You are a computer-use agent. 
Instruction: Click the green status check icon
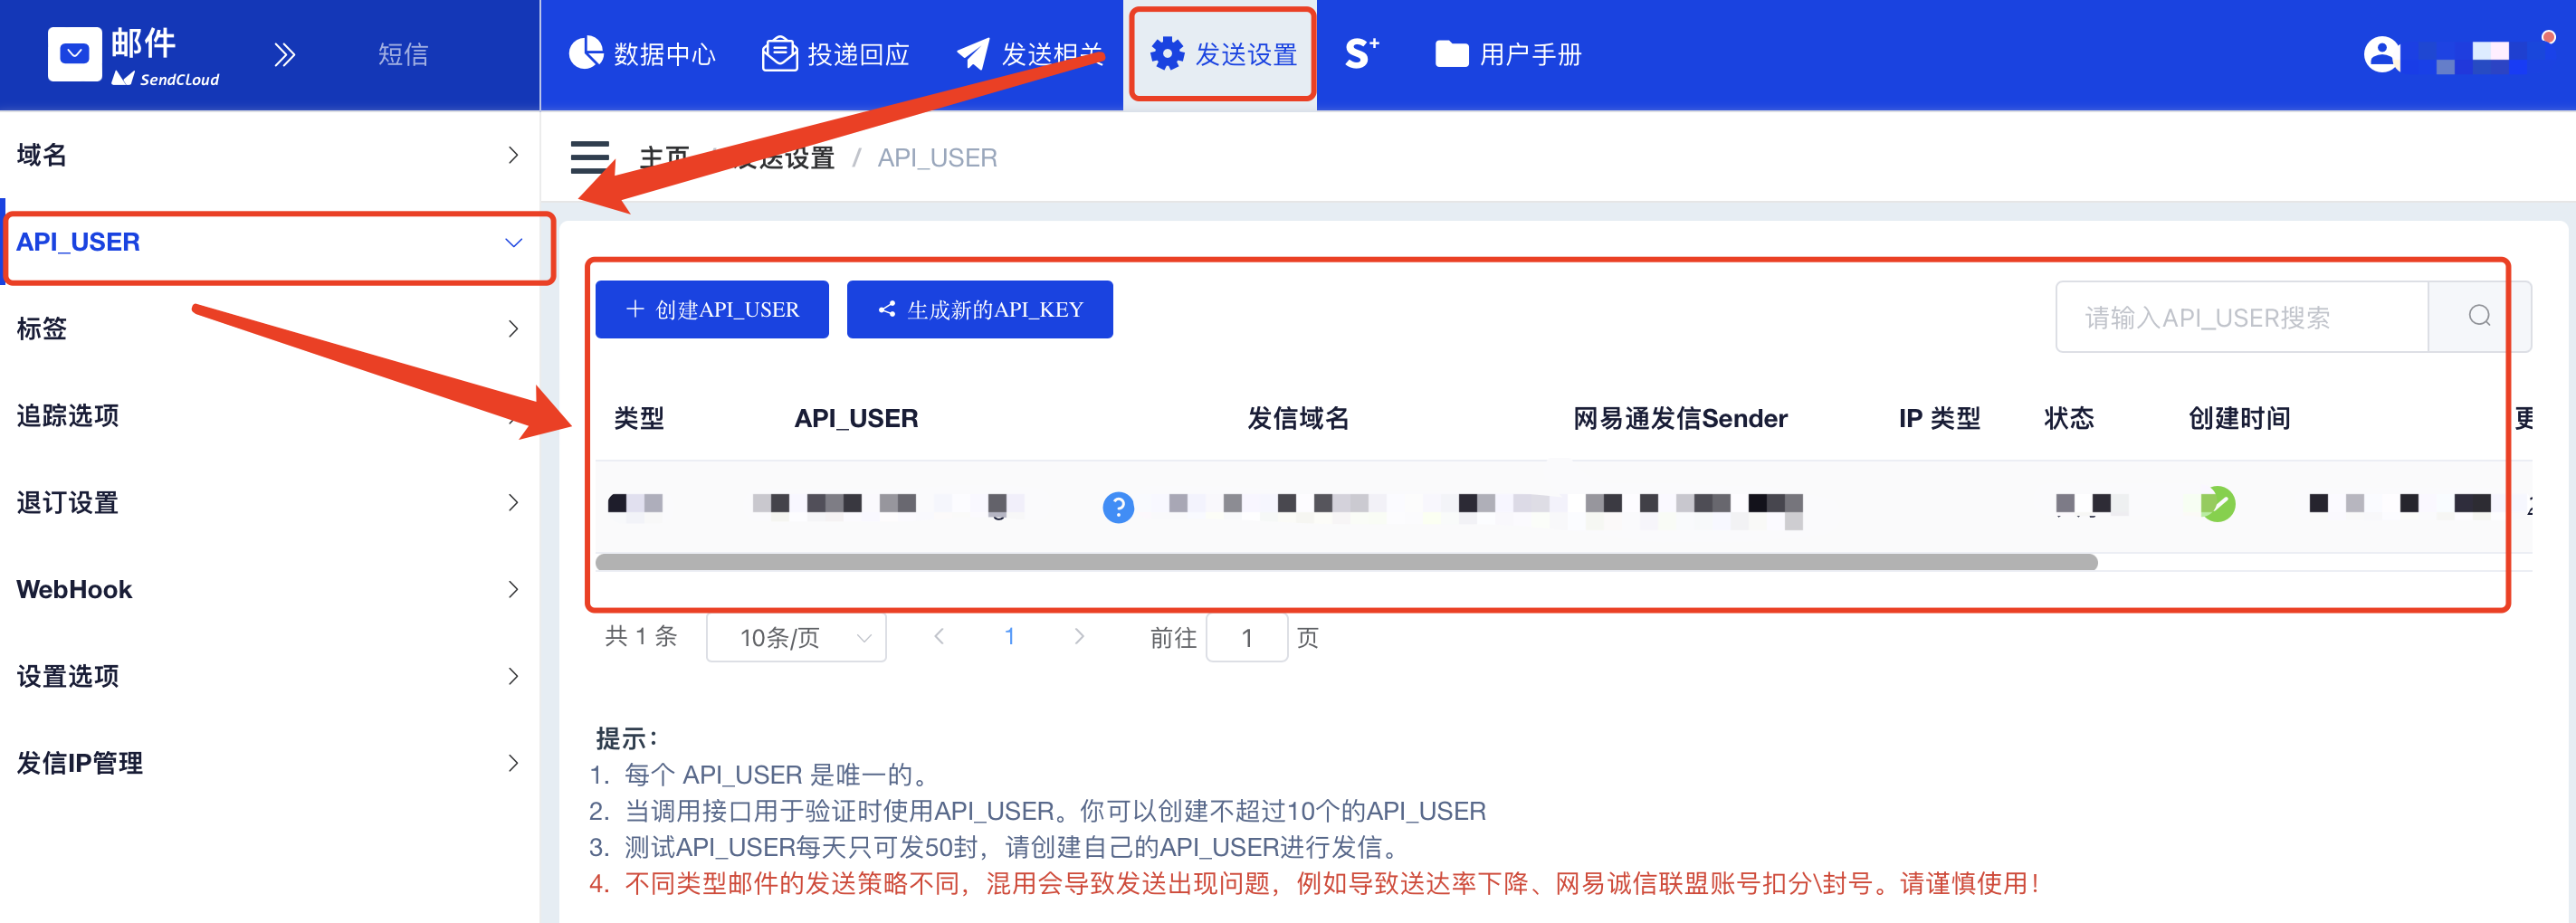tap(2217, 504)
